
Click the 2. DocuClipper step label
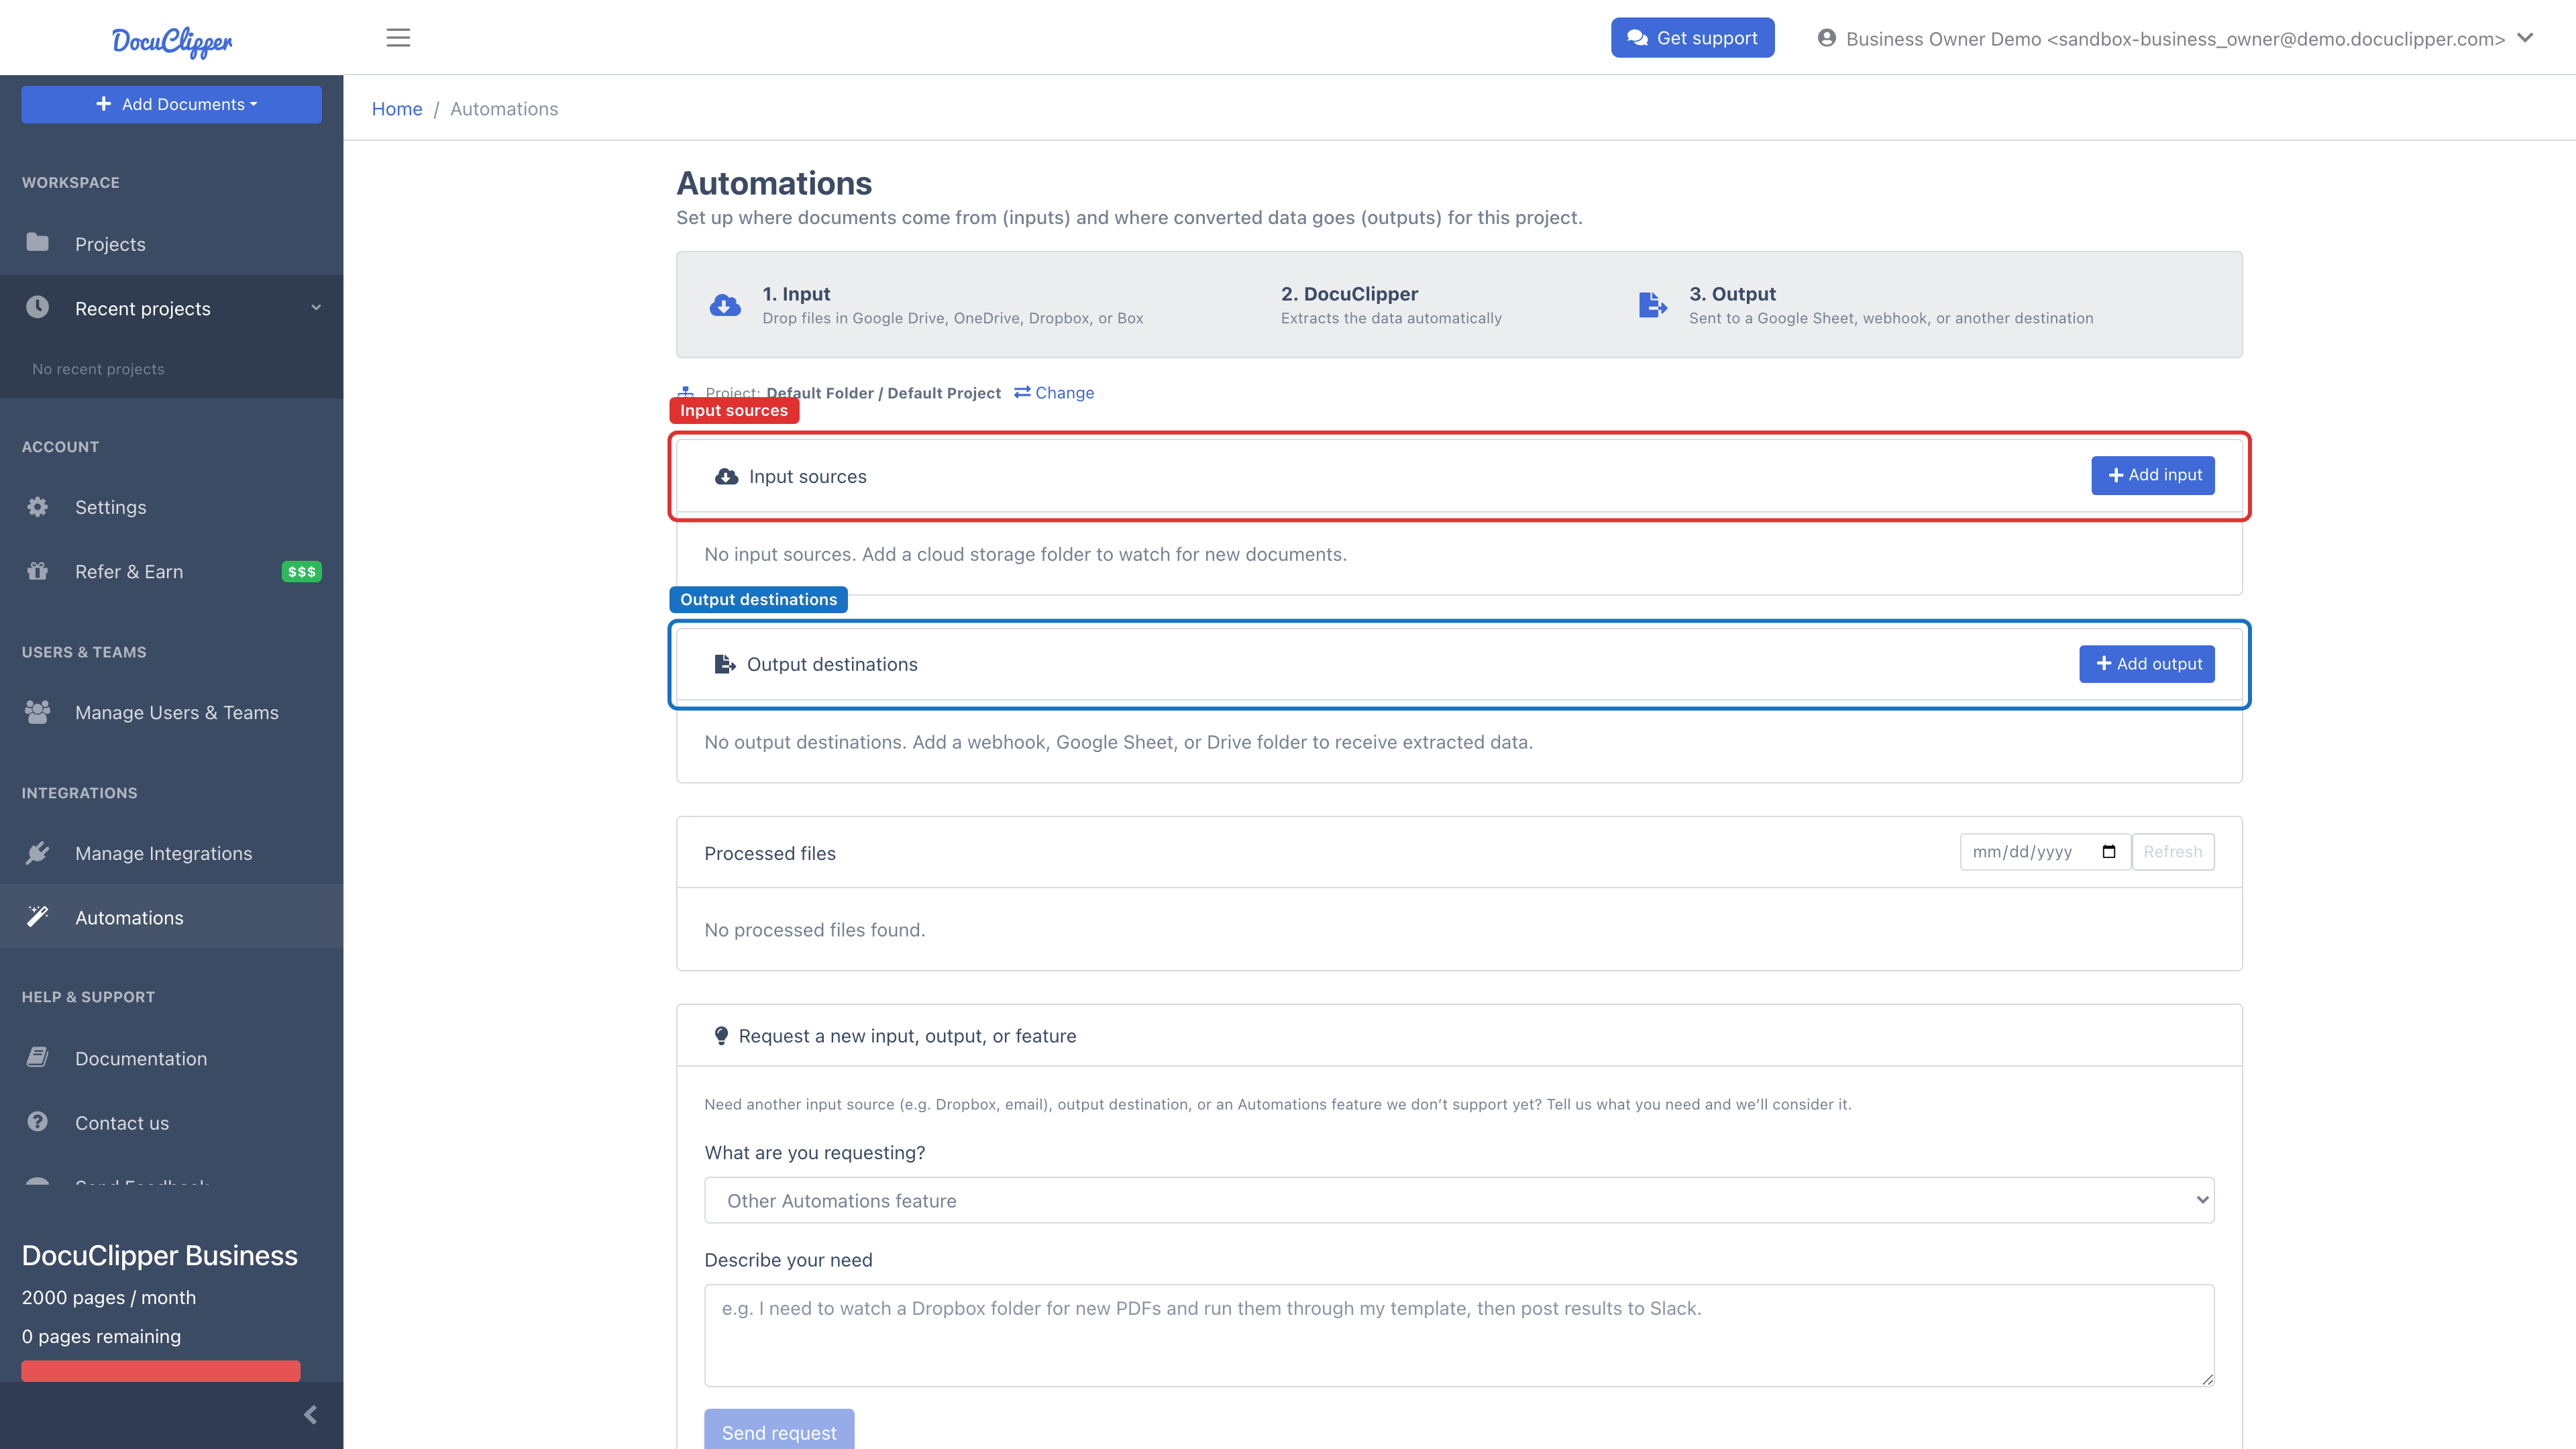click(x=1349, y=293)
